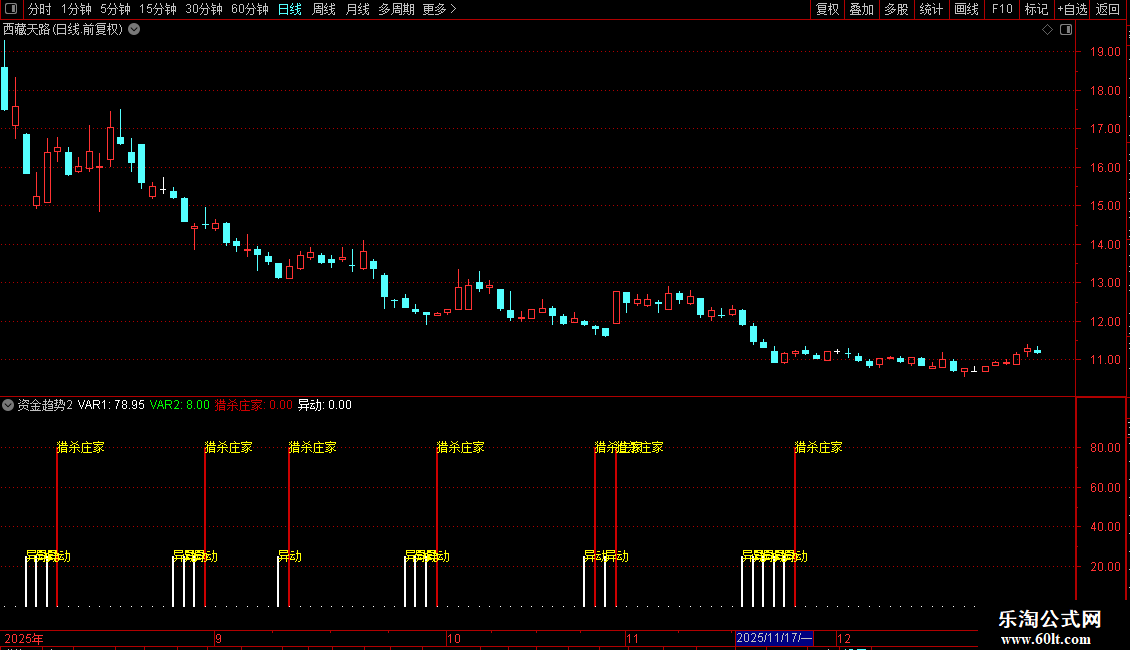Viewport: 1130px width, 650px height.
Task: Toggle the left sidebar panel icon
Action: pos(11,9)
